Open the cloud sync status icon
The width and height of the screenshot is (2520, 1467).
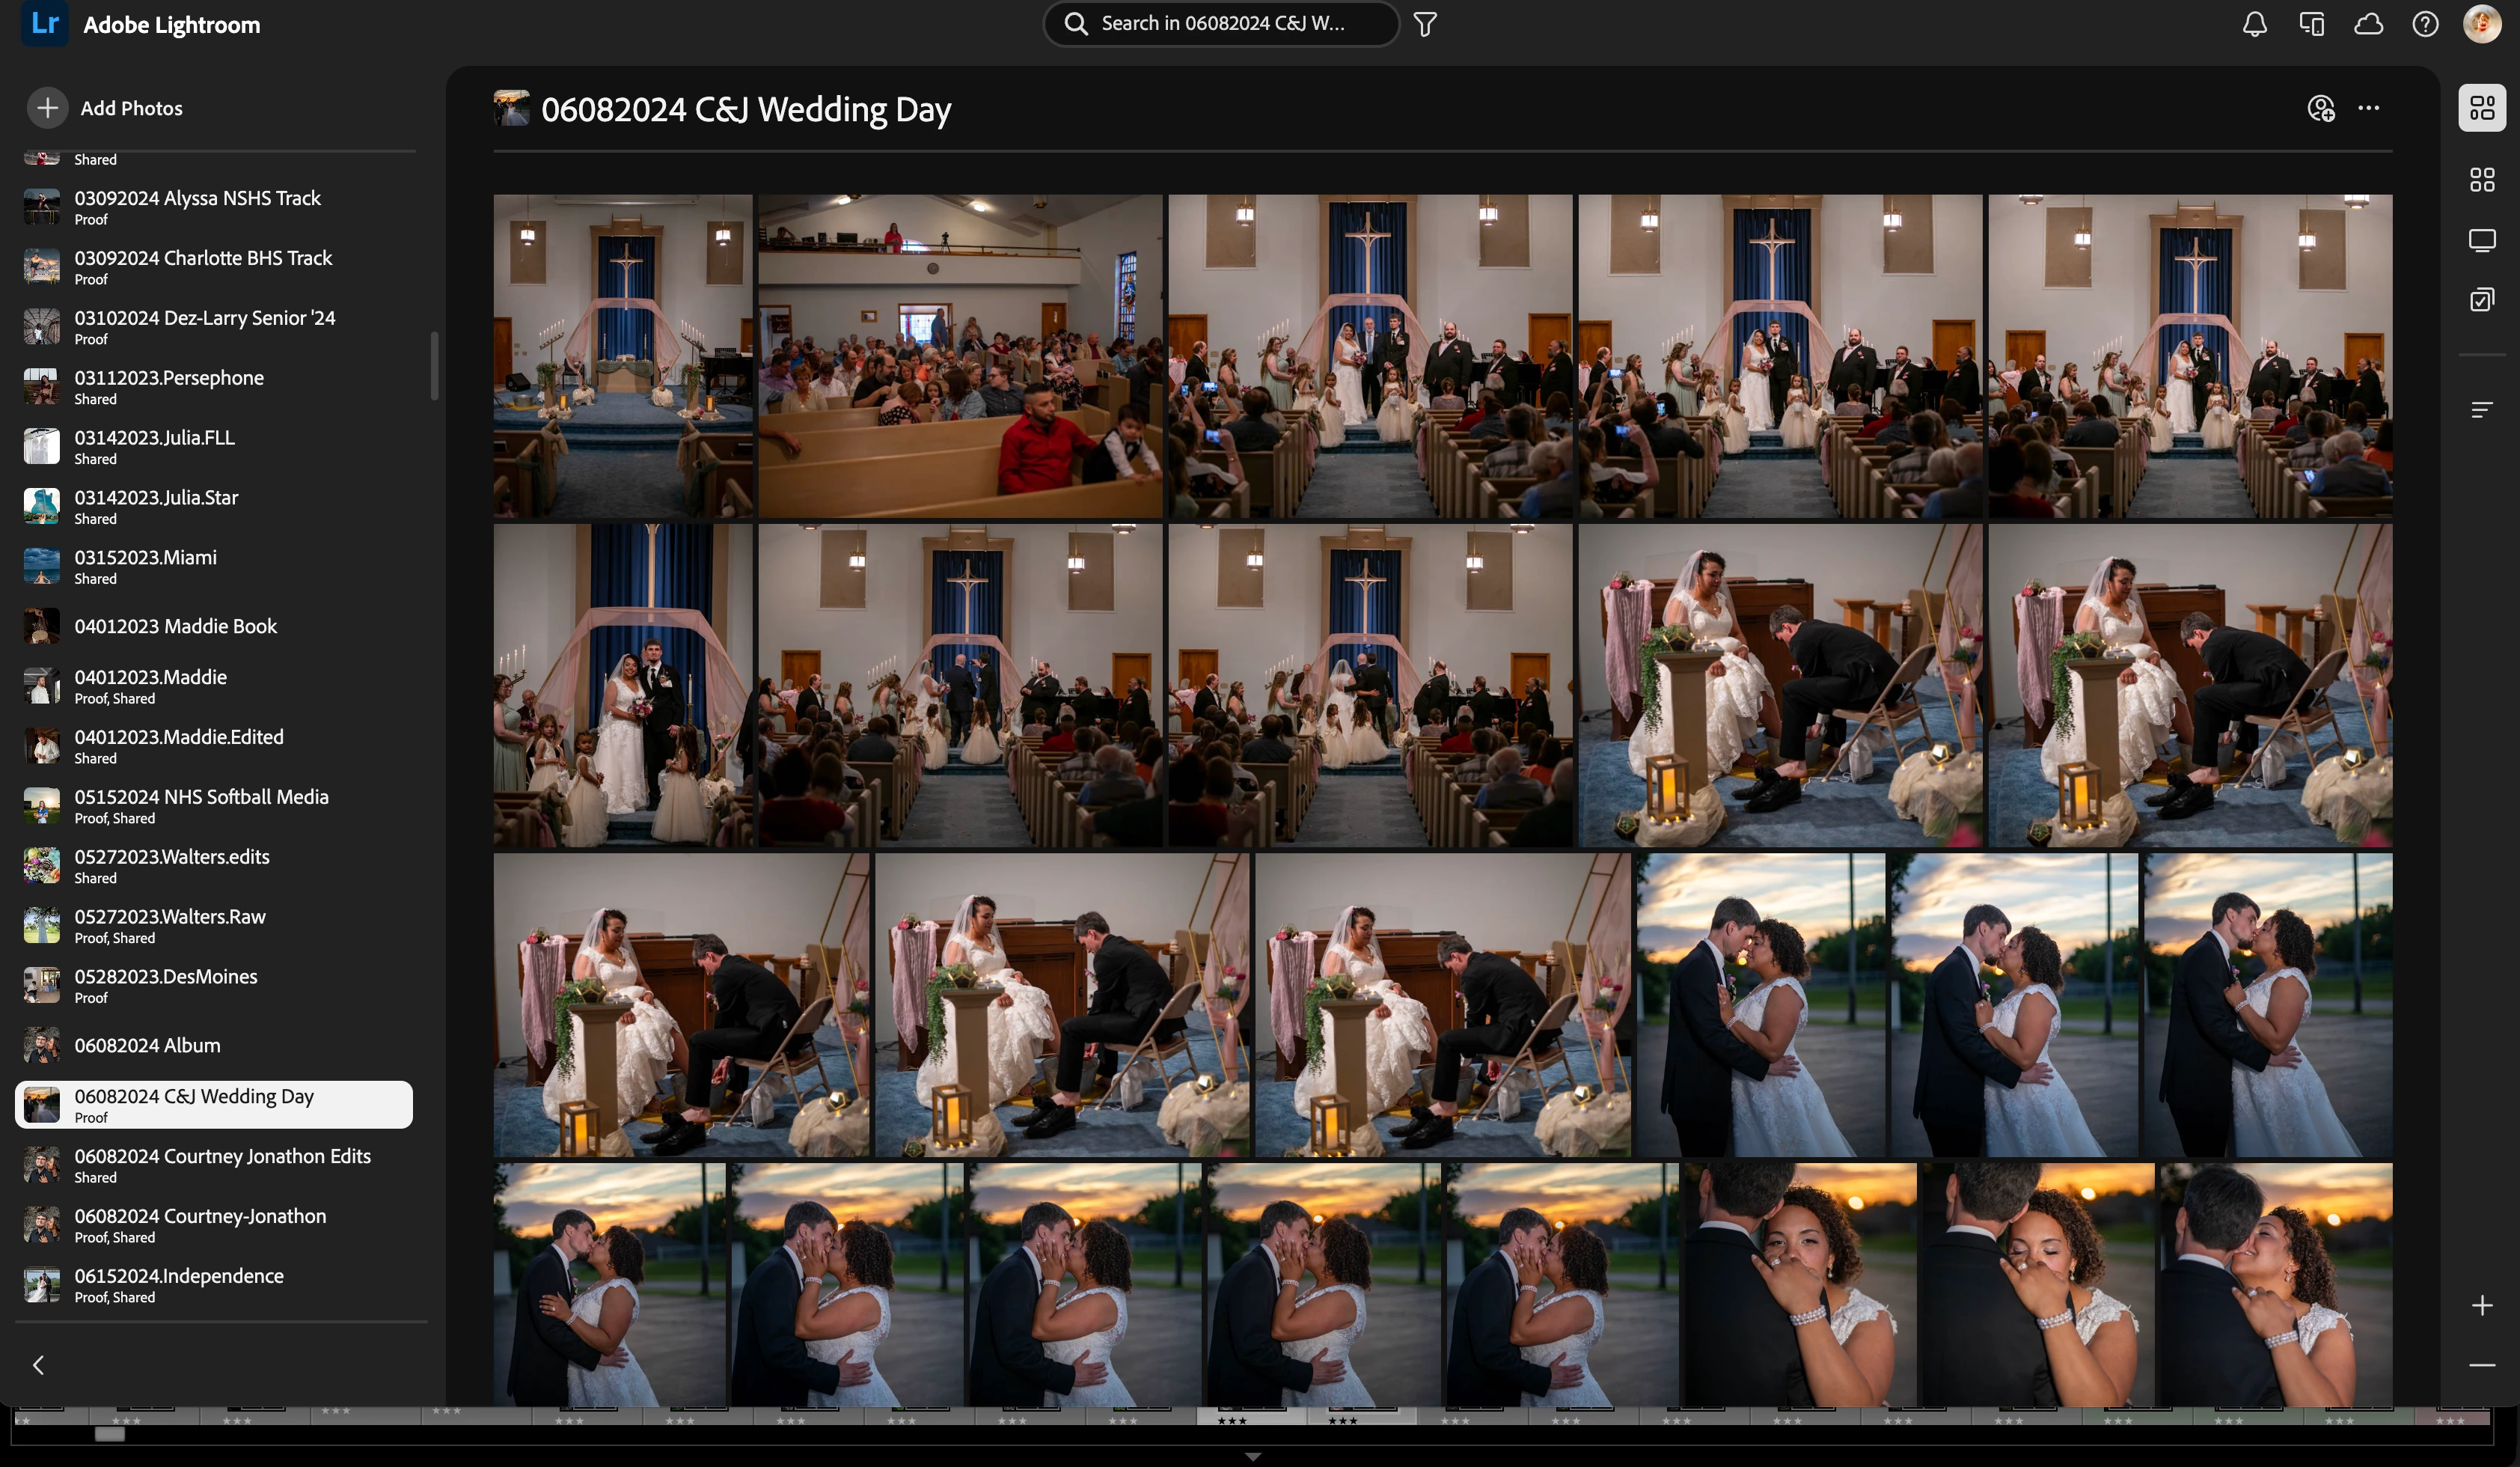(x=2368, y=24)
